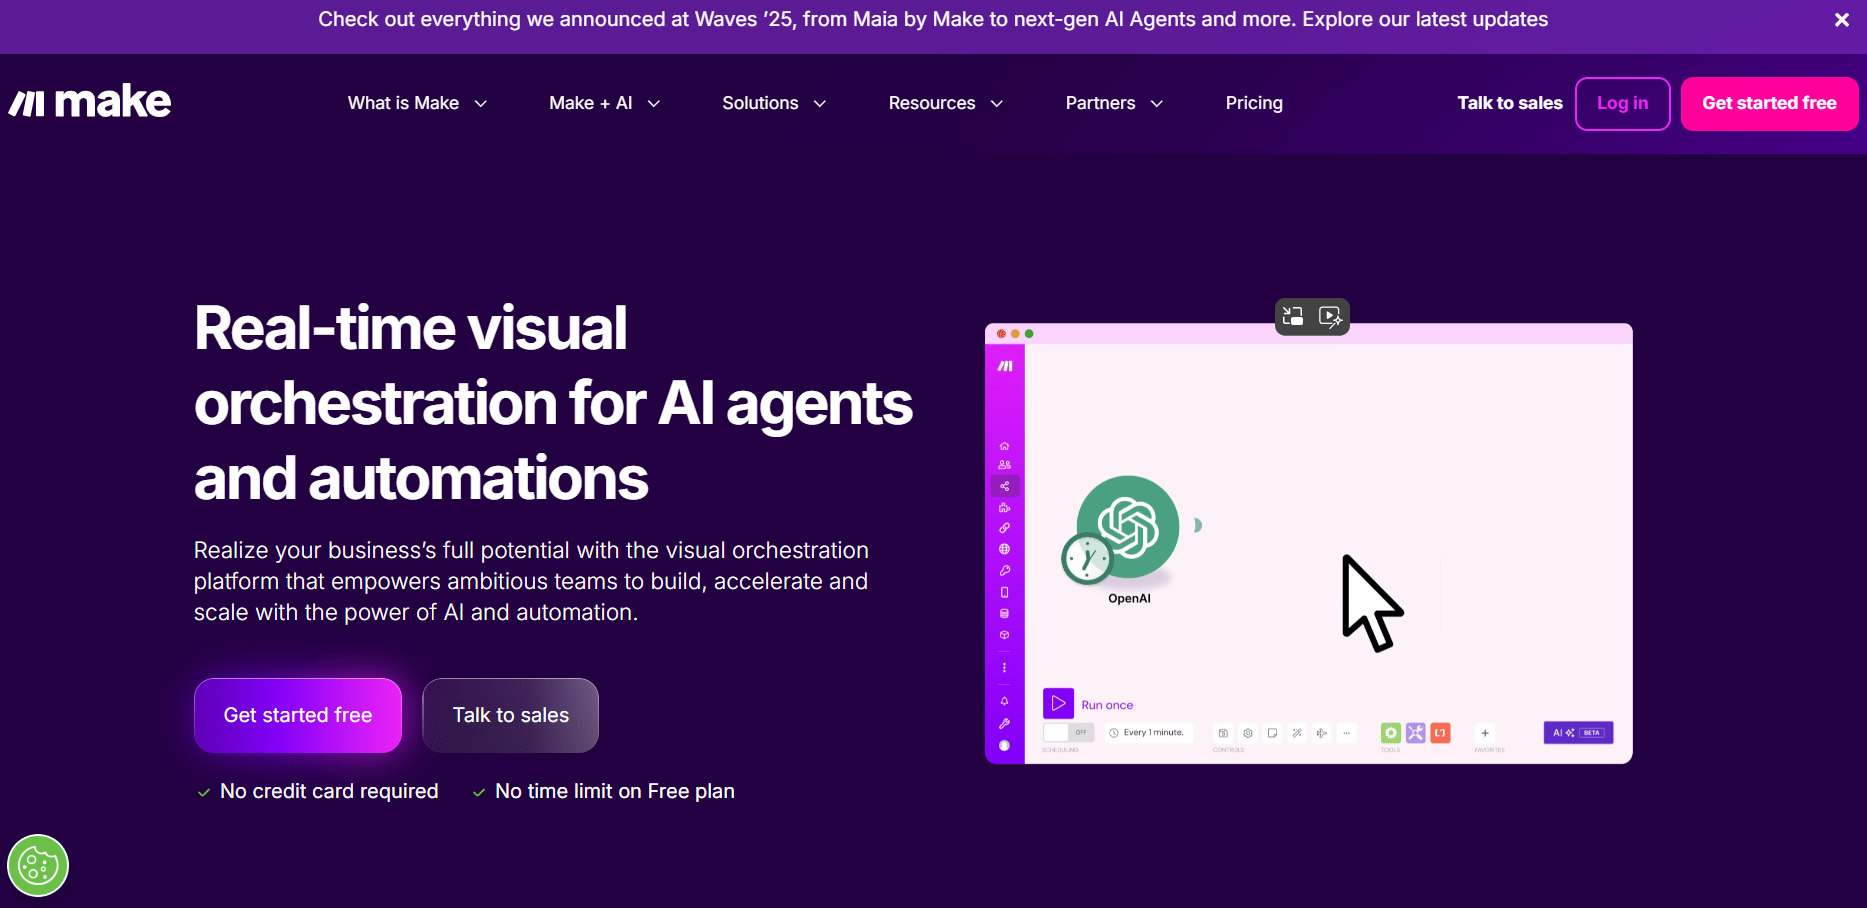Viewport: 1867px width, 908px height.
Task: Close the Waves '25 announcement banner
Action: [x=1841, y=20]
